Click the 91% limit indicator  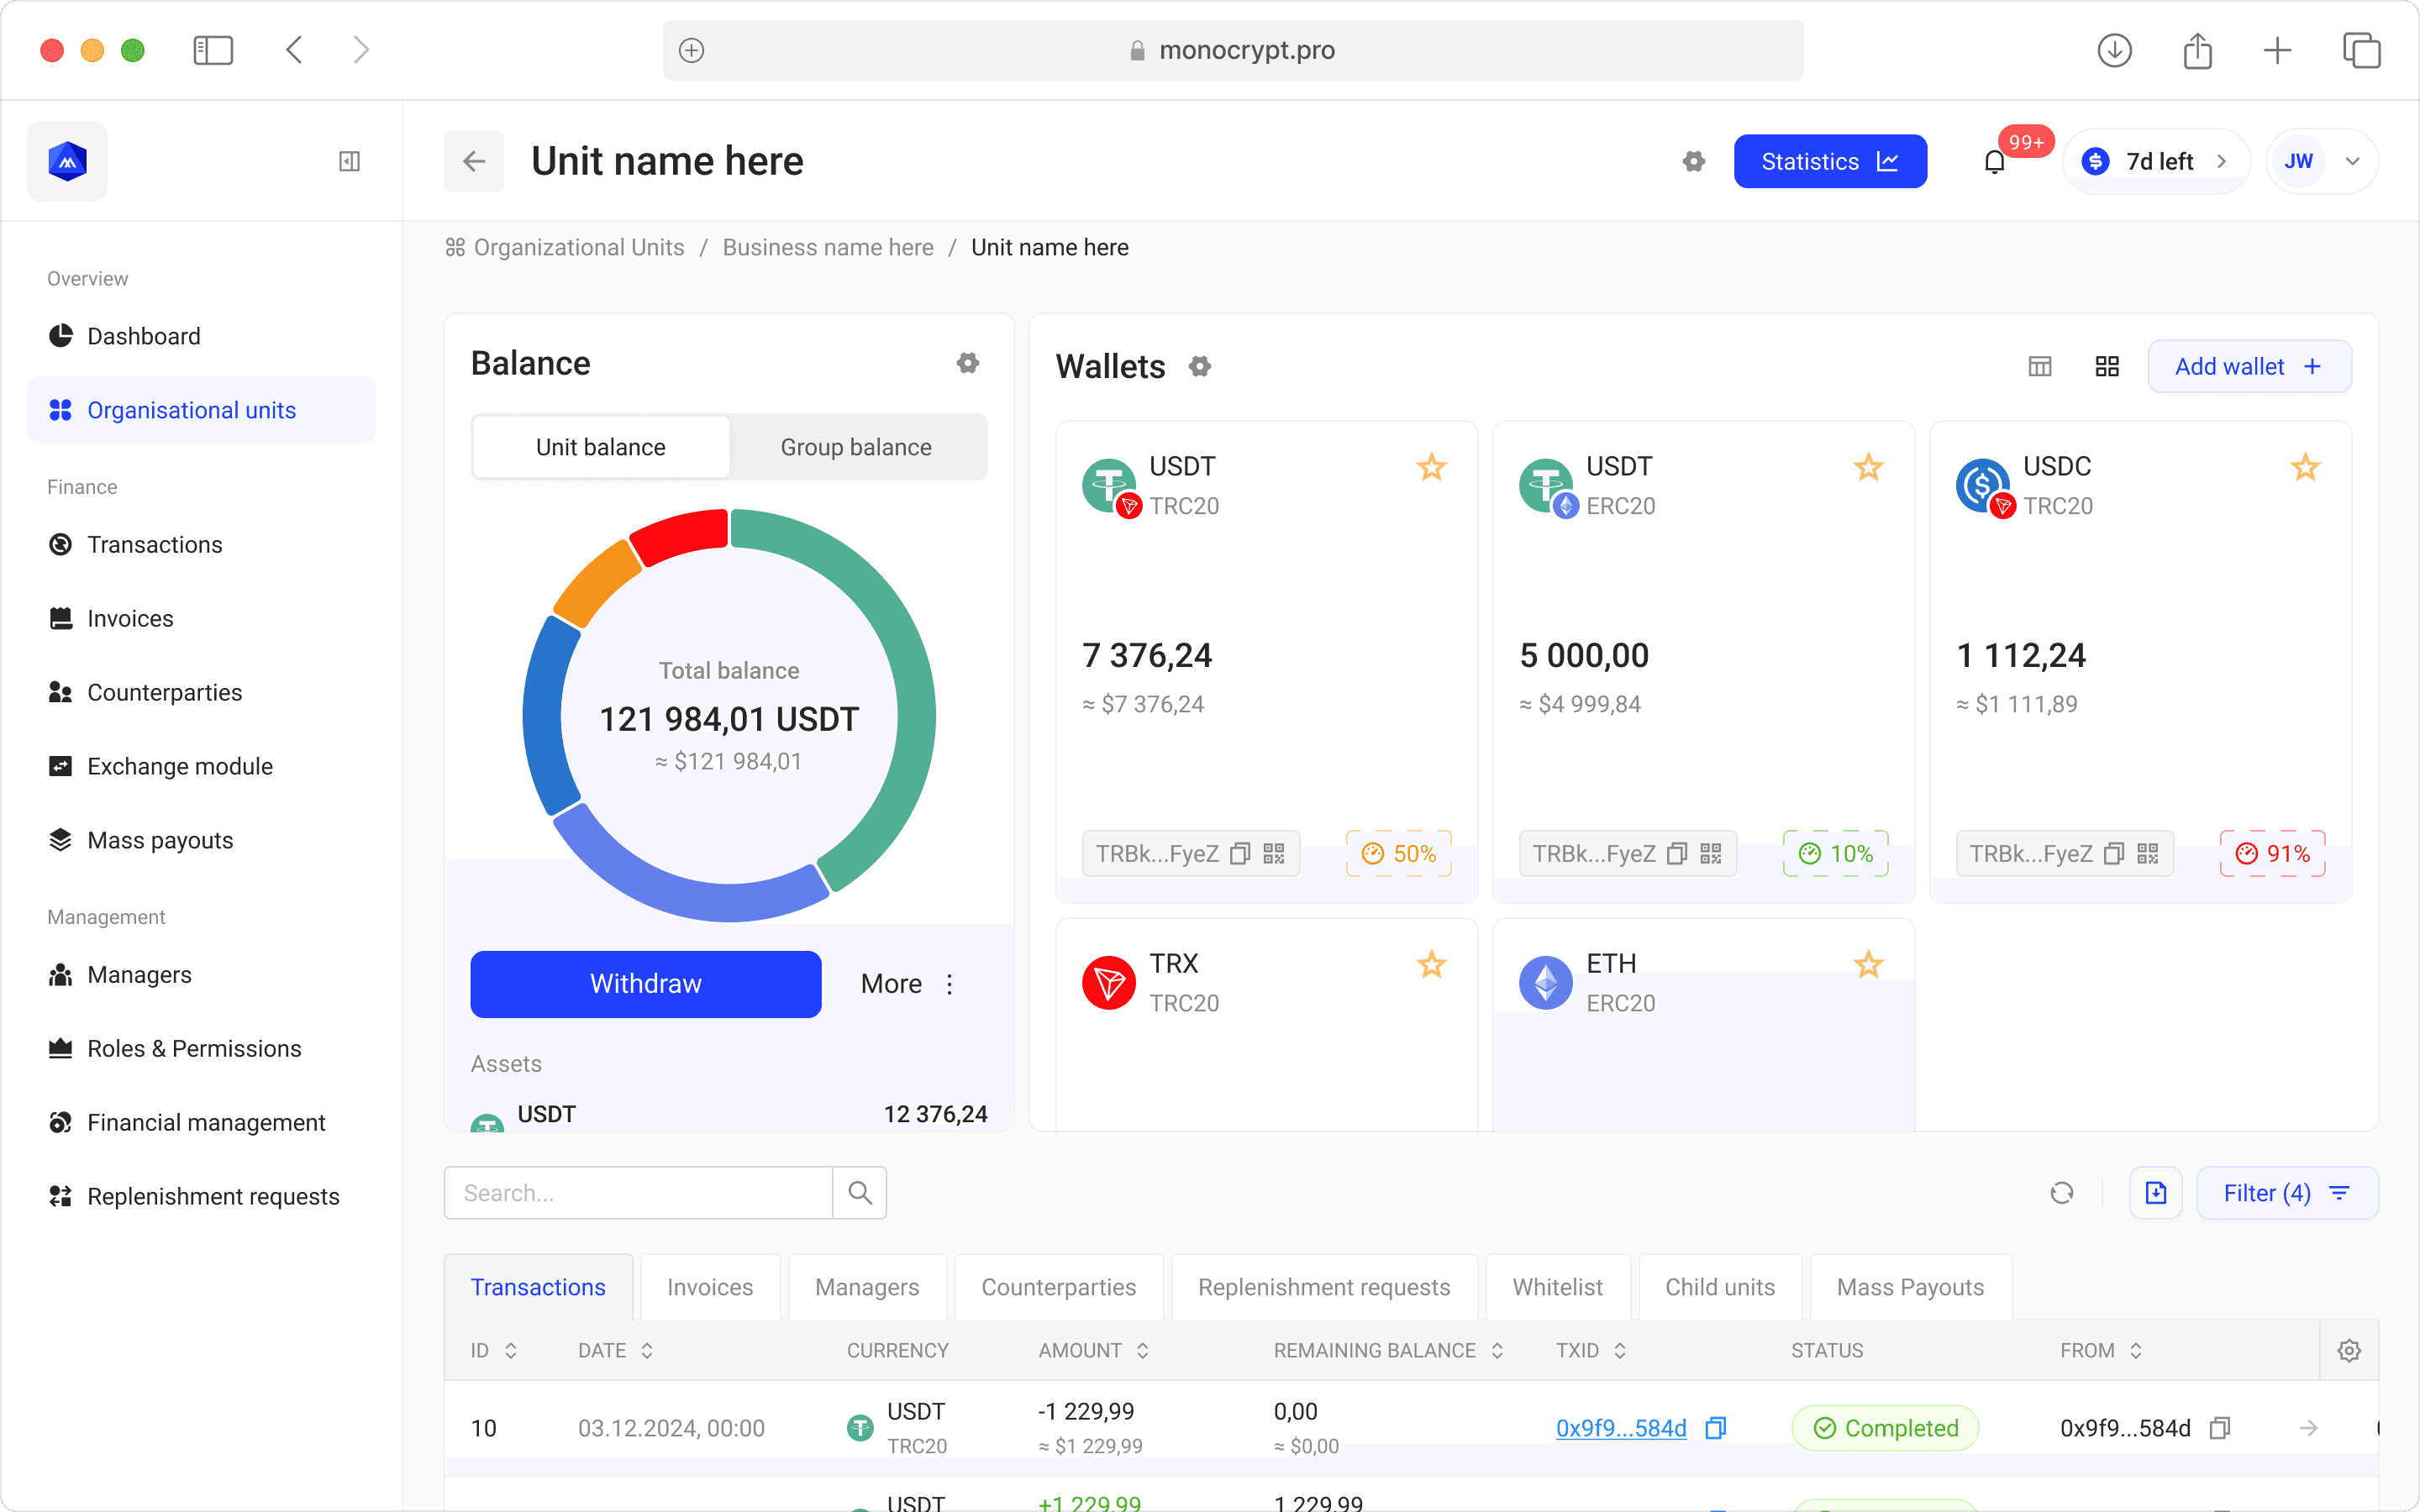pyautogui.click(x=2272, y=854)
